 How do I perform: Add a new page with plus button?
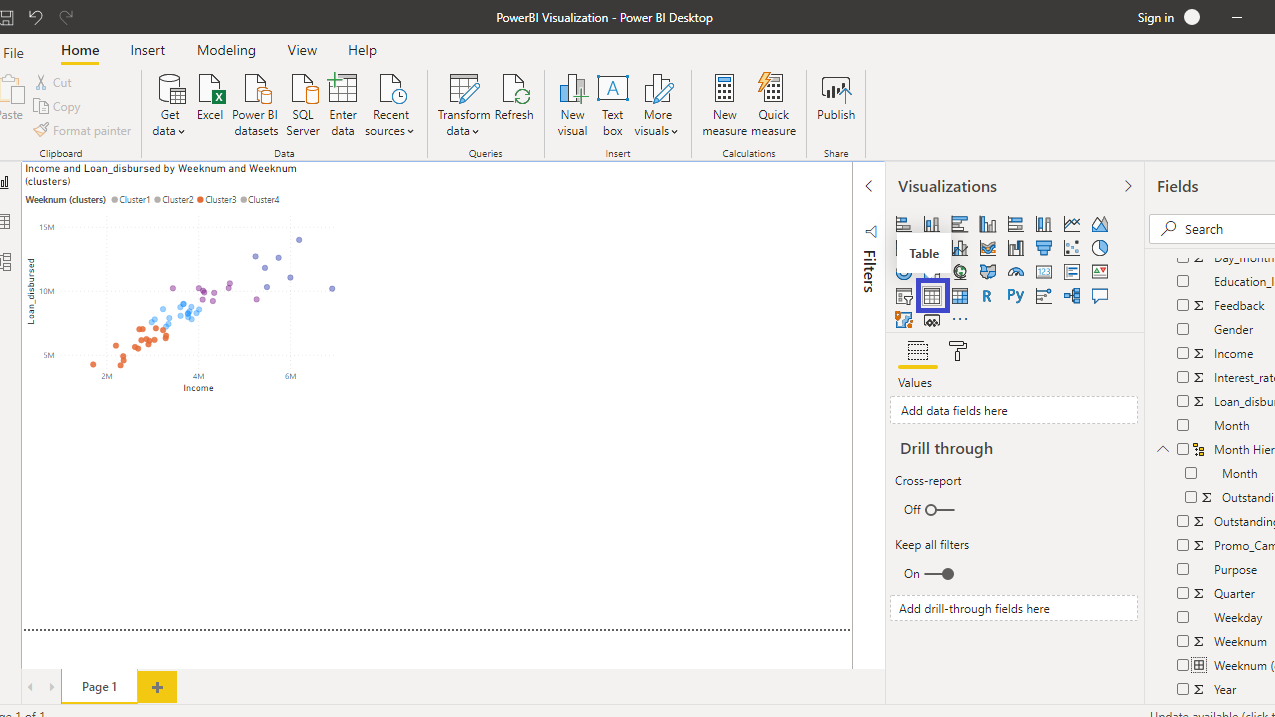pos(157,687)
